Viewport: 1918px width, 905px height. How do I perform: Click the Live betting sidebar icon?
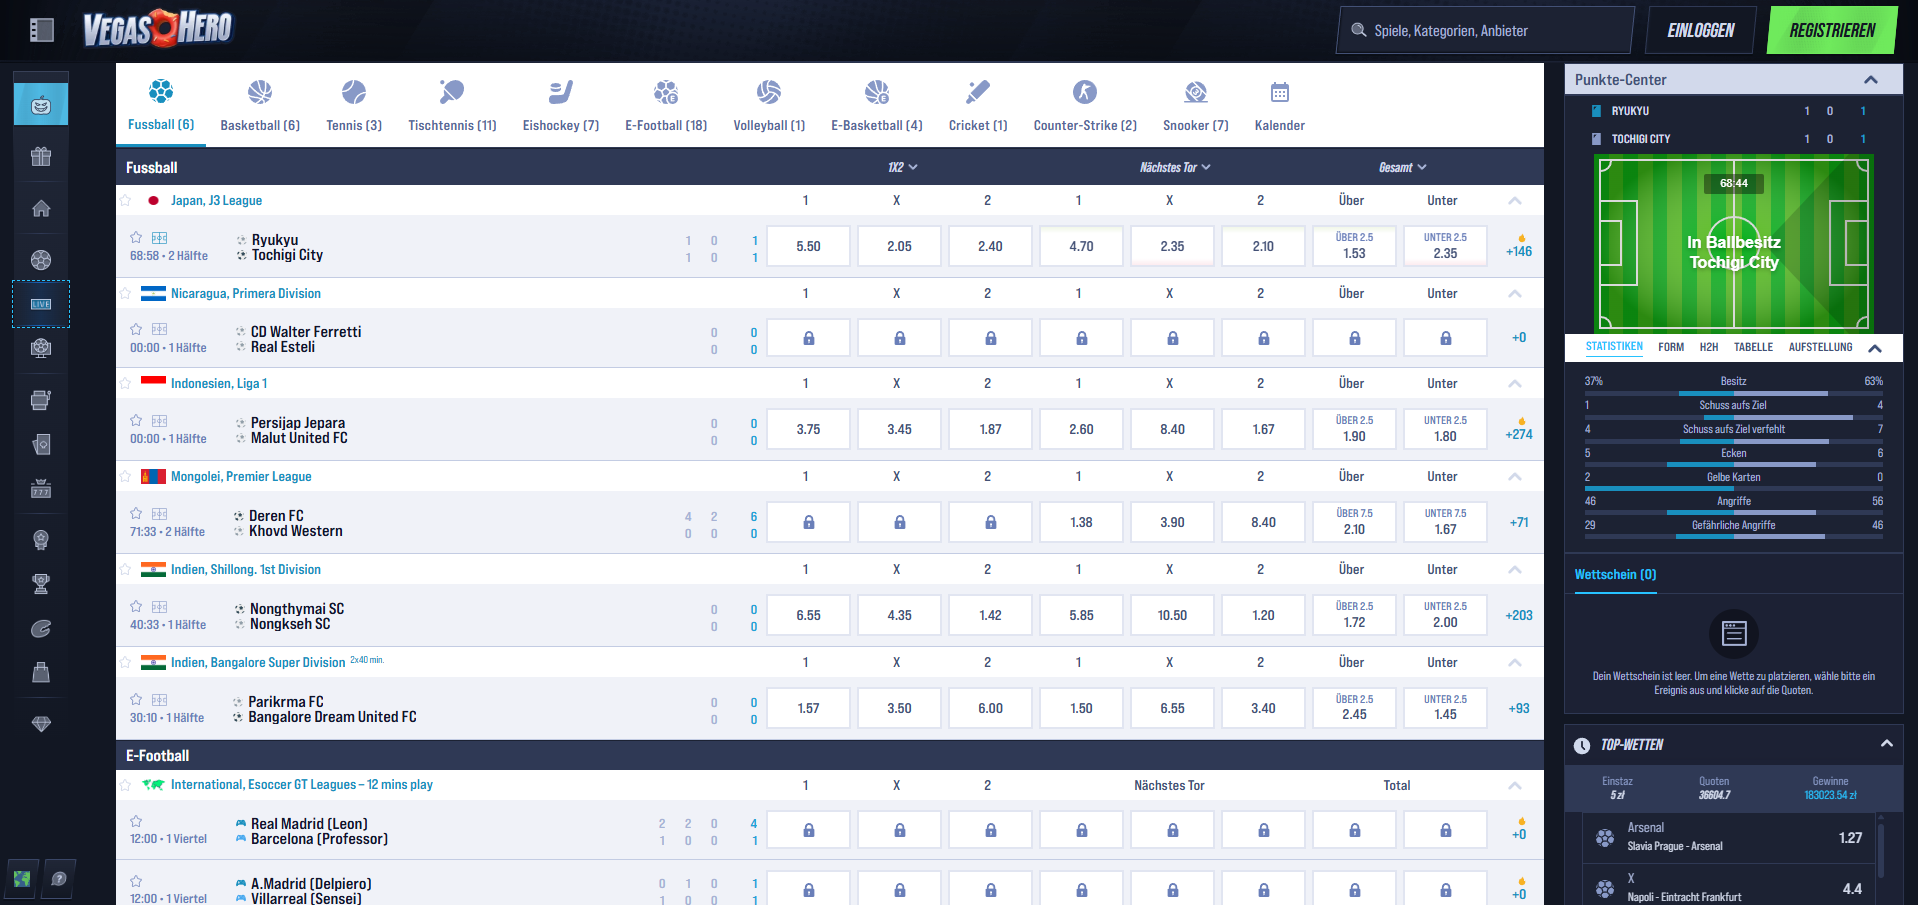[41, 304]
